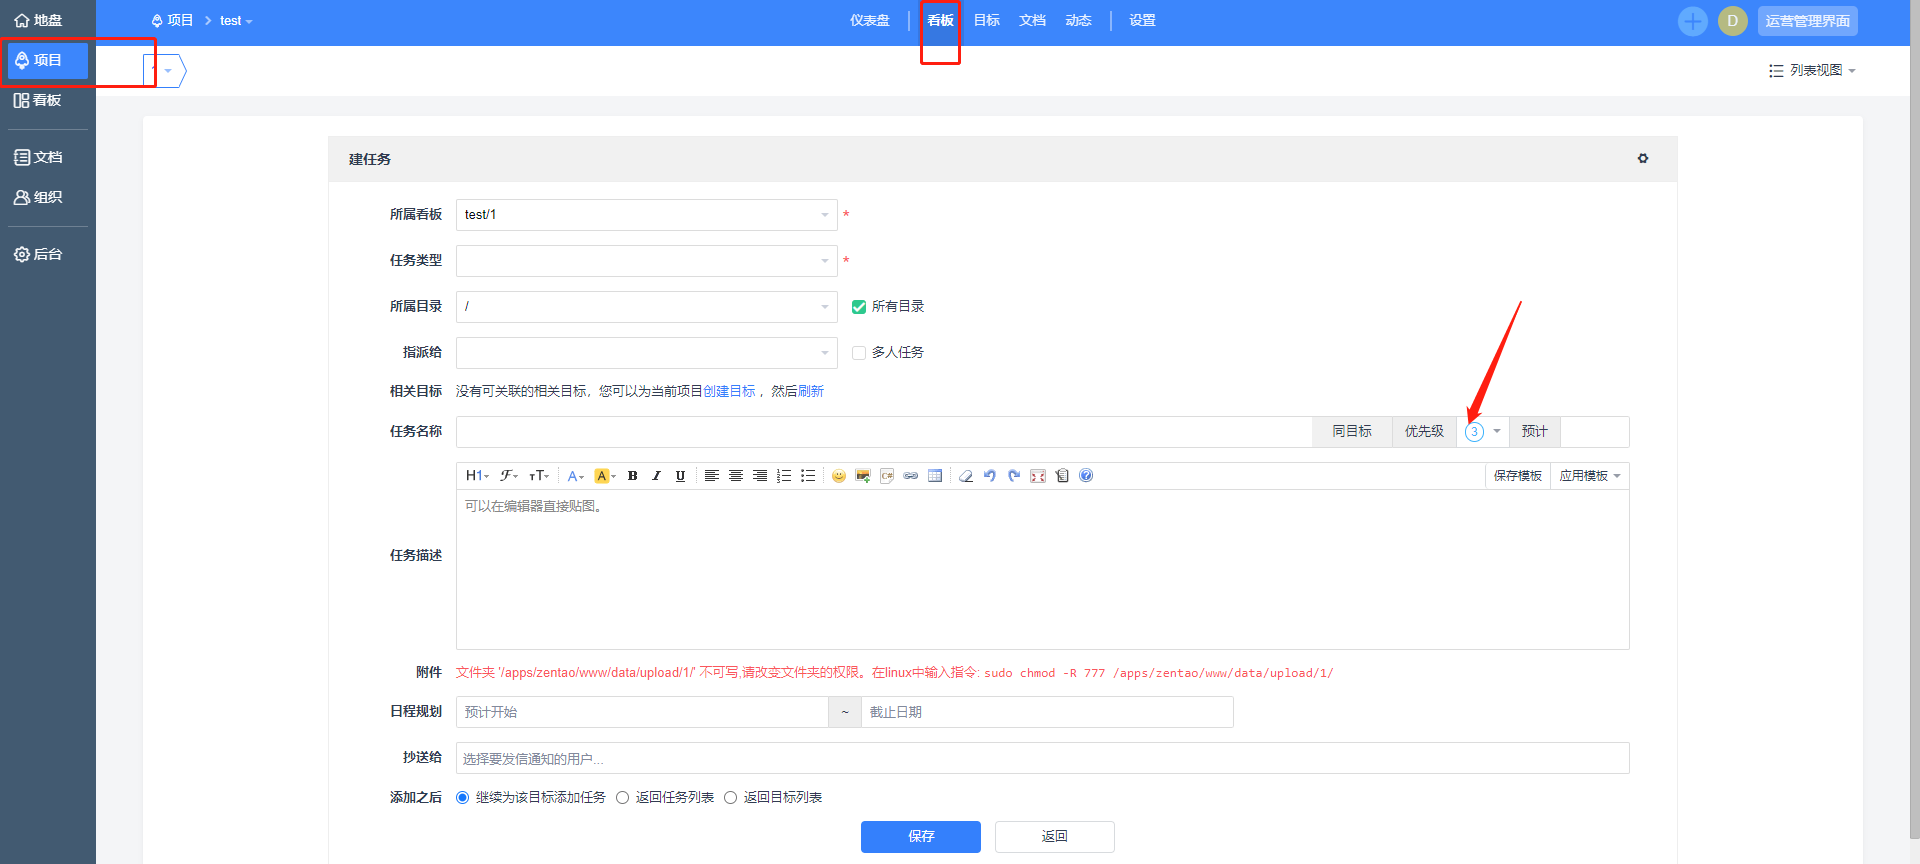1920x864 pixels.
Task: Open the editor help icon
Action: coord(1085,476)
